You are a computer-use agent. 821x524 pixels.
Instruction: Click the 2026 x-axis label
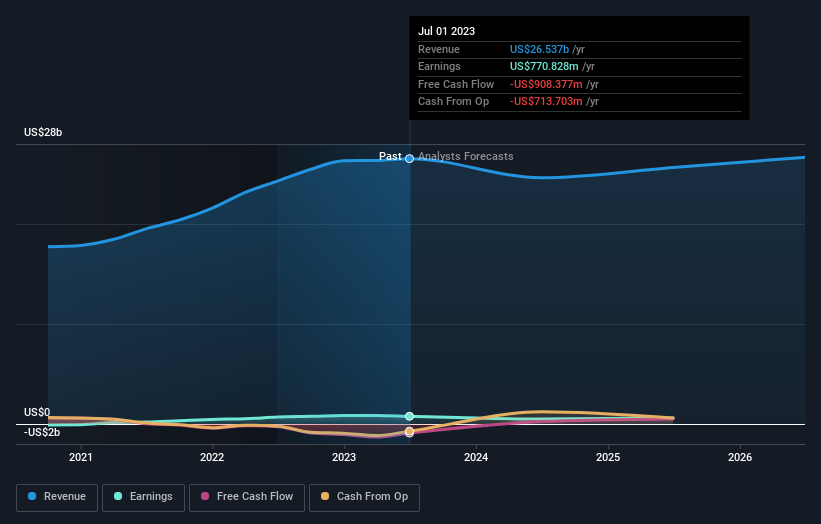tap(740, 458)
